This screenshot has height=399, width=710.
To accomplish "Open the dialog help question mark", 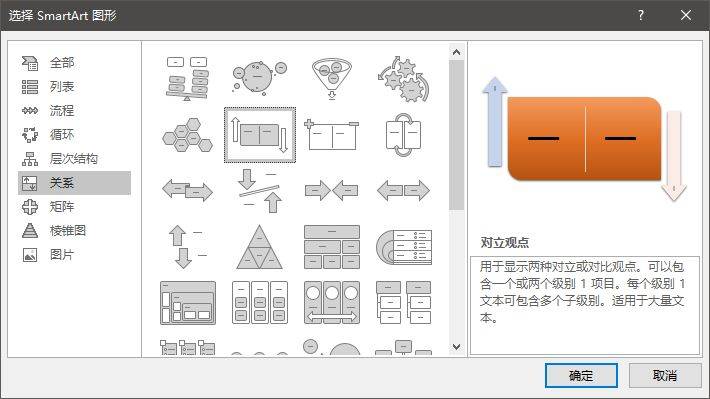I will (x=641, y=15).
